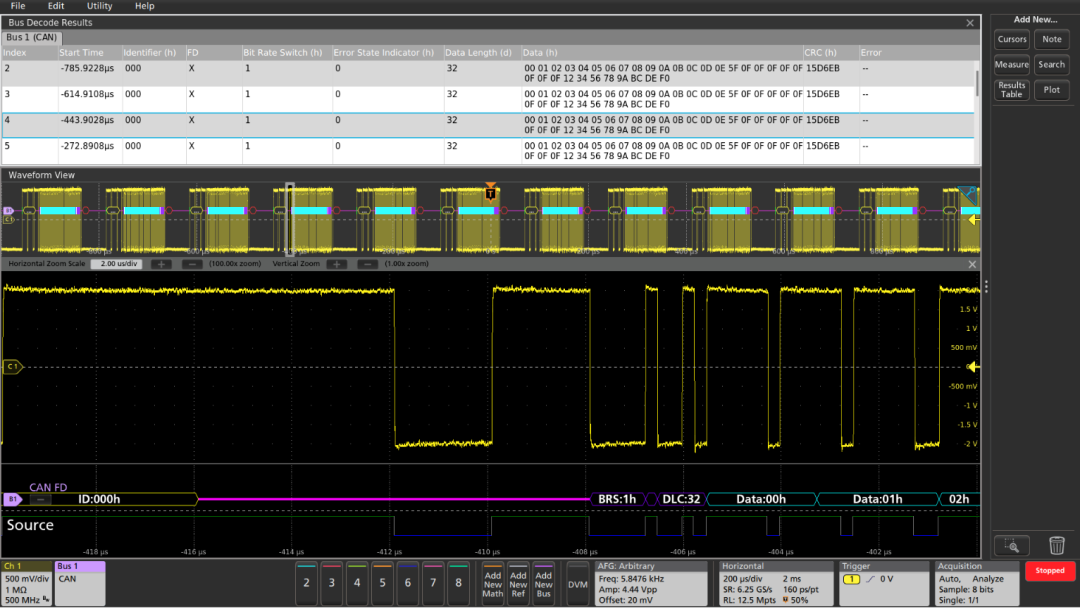Turn on channel 6
The image size is (1080, 609).
pyautogui.click(x=408, y=583)
